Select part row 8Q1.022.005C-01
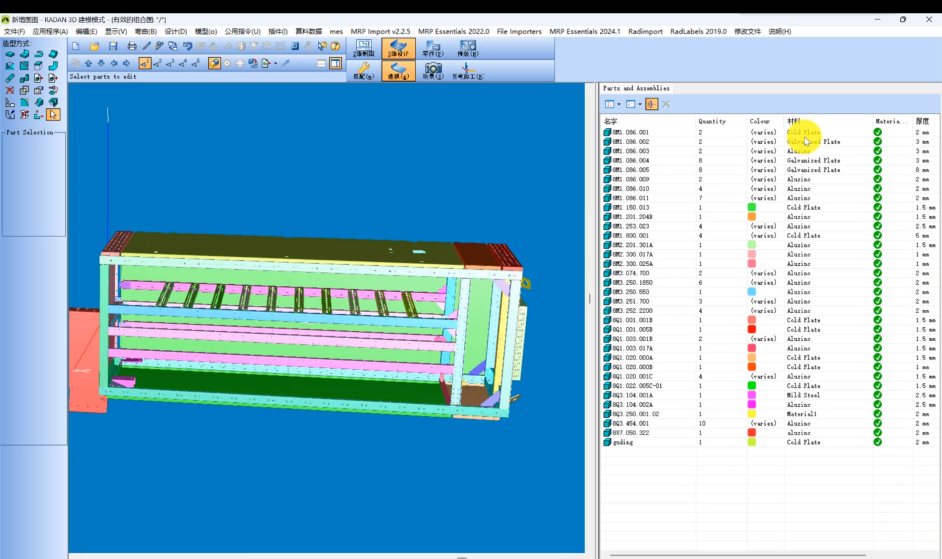942x559 pixels. click(769, 386)
